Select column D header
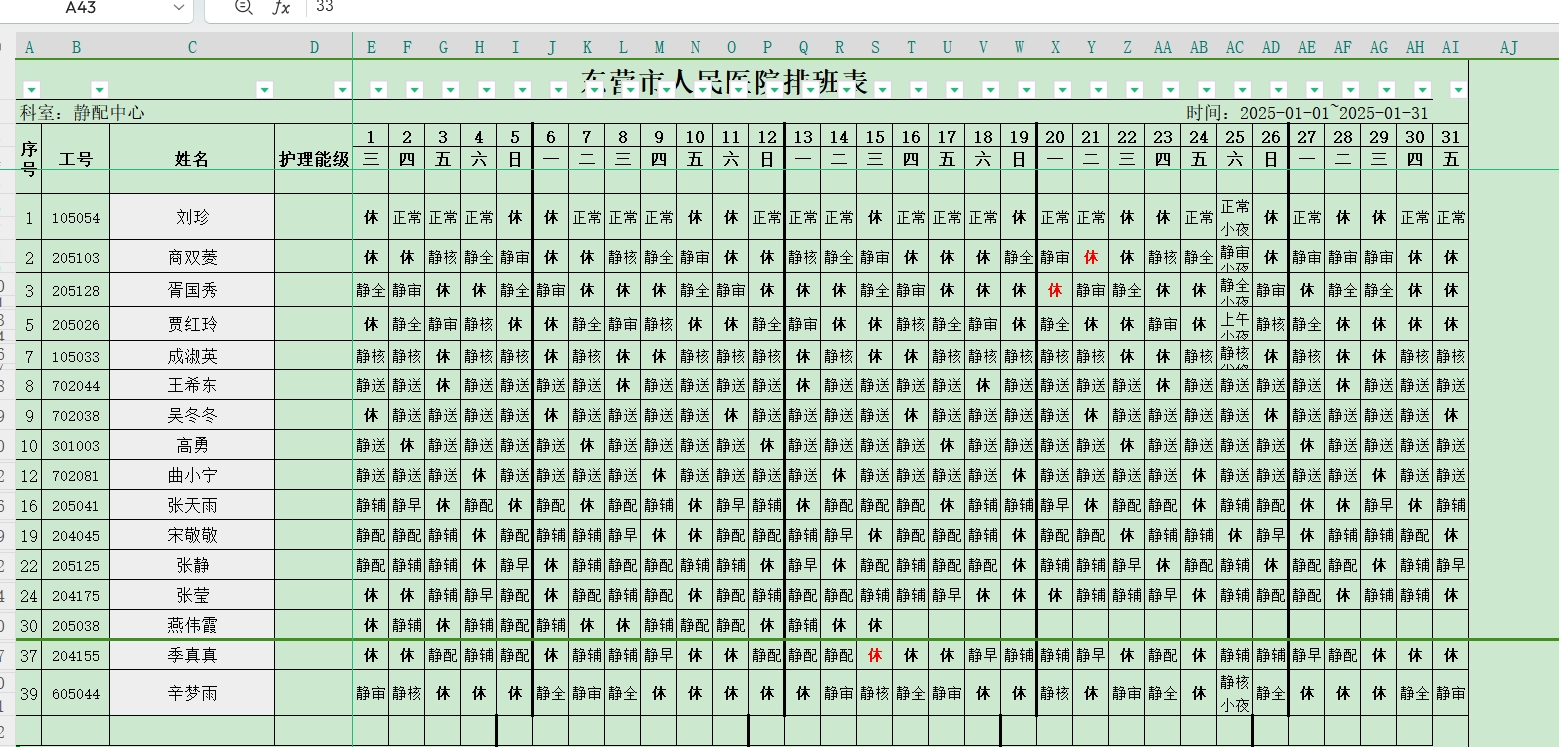Viewport: 1559px width, 747px height. coord(314,47)
